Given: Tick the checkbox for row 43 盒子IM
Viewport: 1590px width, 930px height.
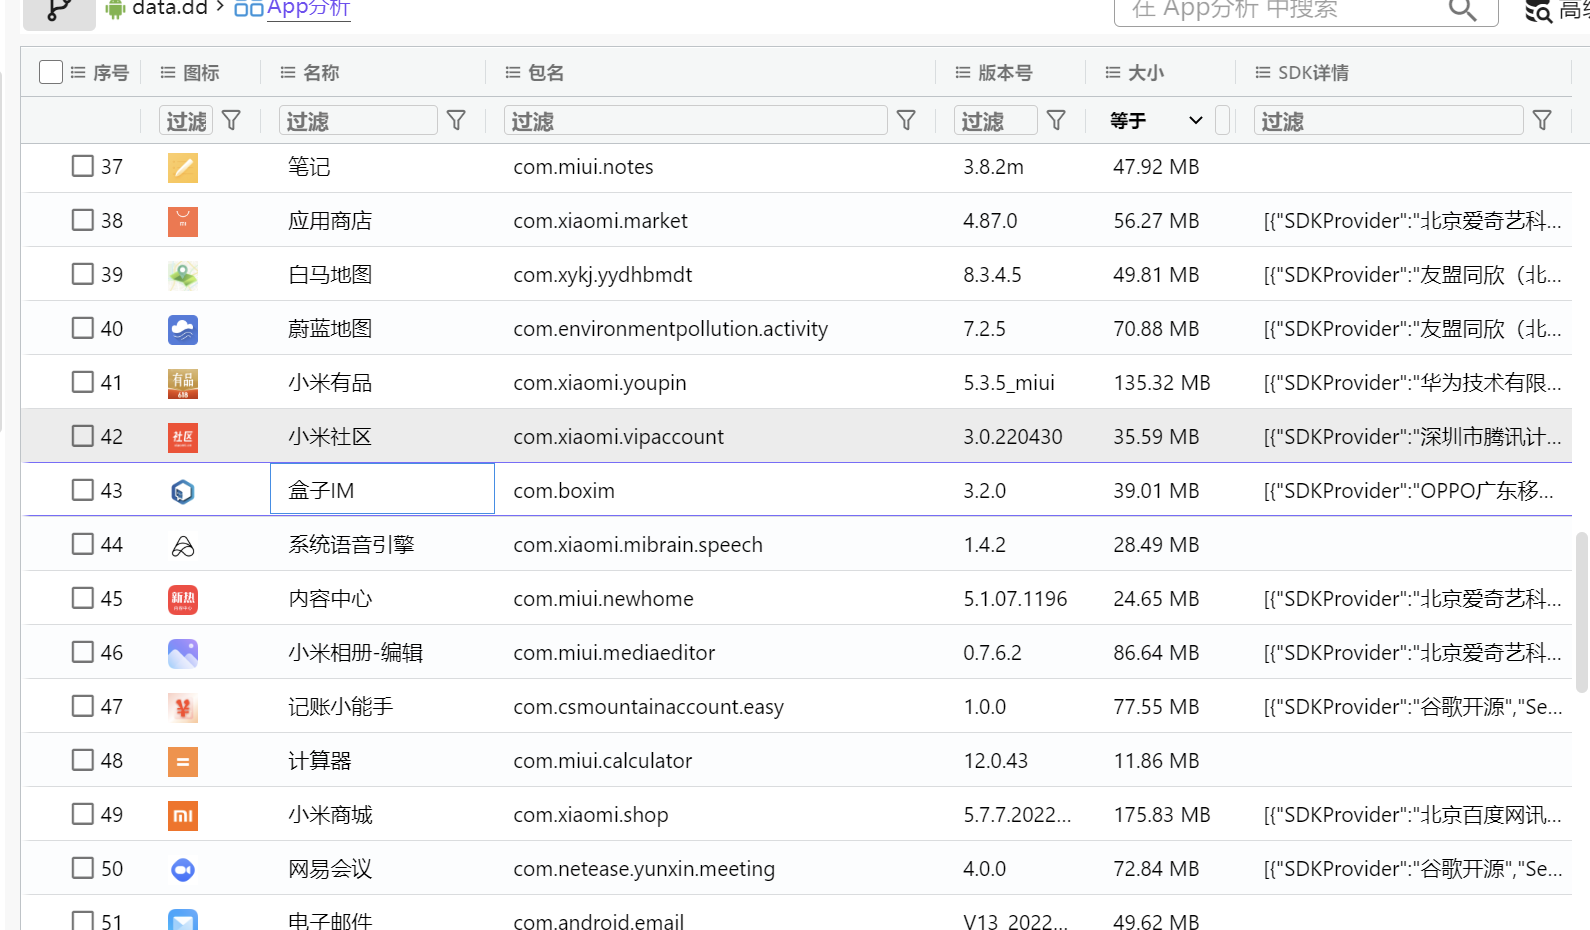Looking at the screenshot, I should (82, 490).
